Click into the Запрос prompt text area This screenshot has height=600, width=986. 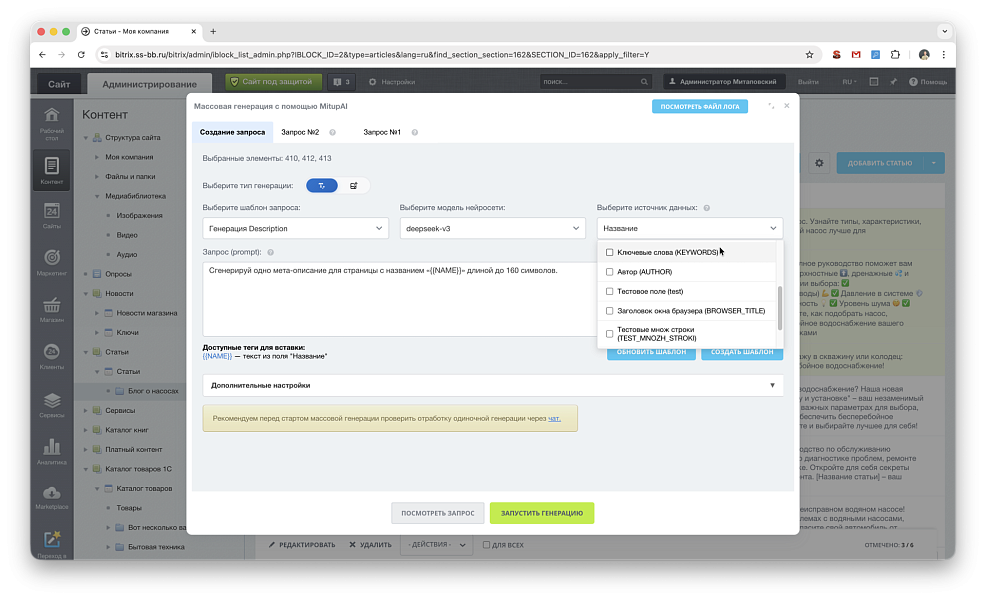[400, 299]
